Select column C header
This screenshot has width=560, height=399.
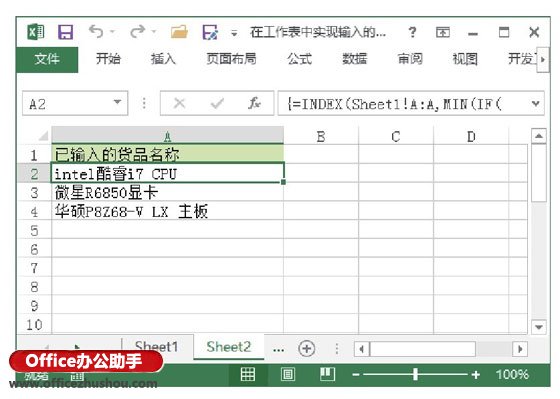396,136
